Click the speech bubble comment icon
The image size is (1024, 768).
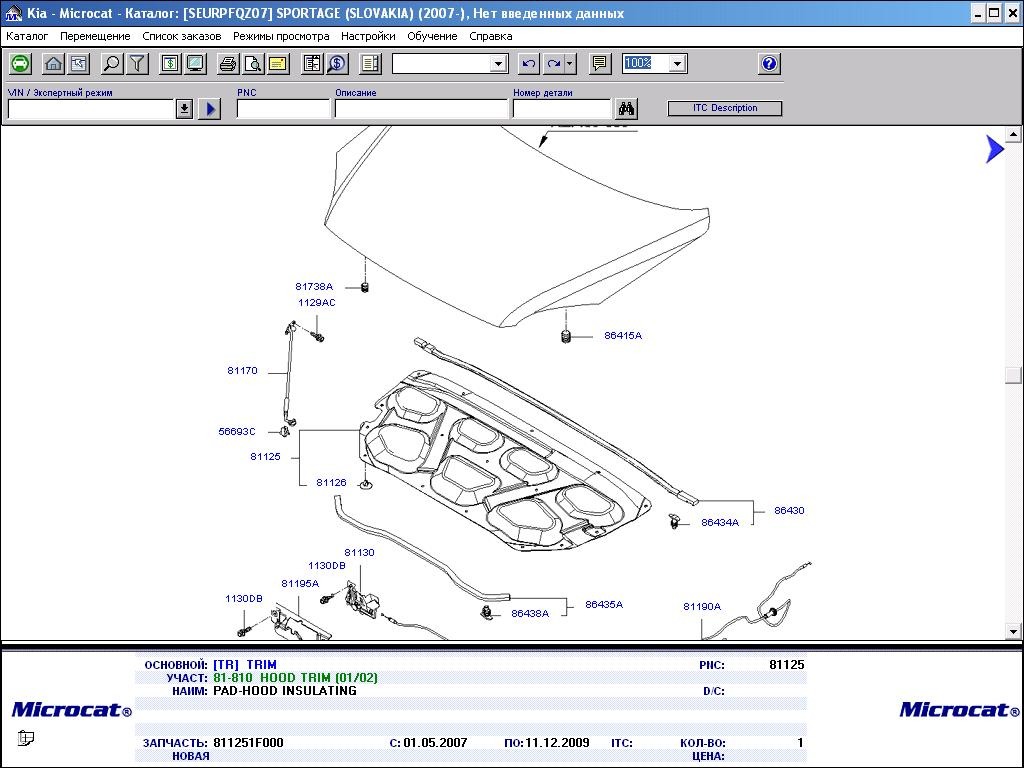pos(600,63)
